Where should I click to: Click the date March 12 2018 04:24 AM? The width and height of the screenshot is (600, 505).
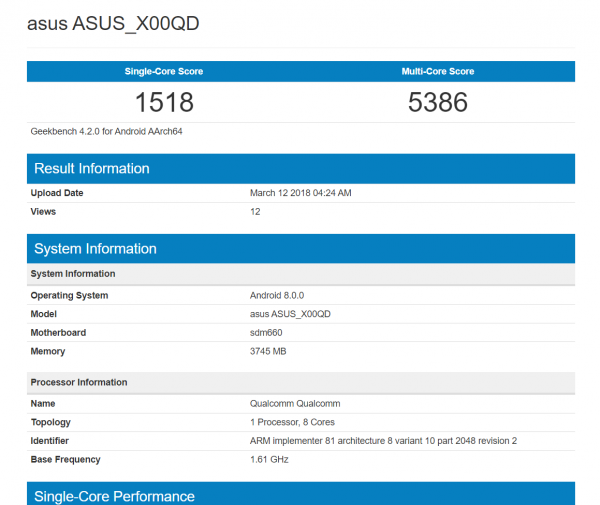301,193
